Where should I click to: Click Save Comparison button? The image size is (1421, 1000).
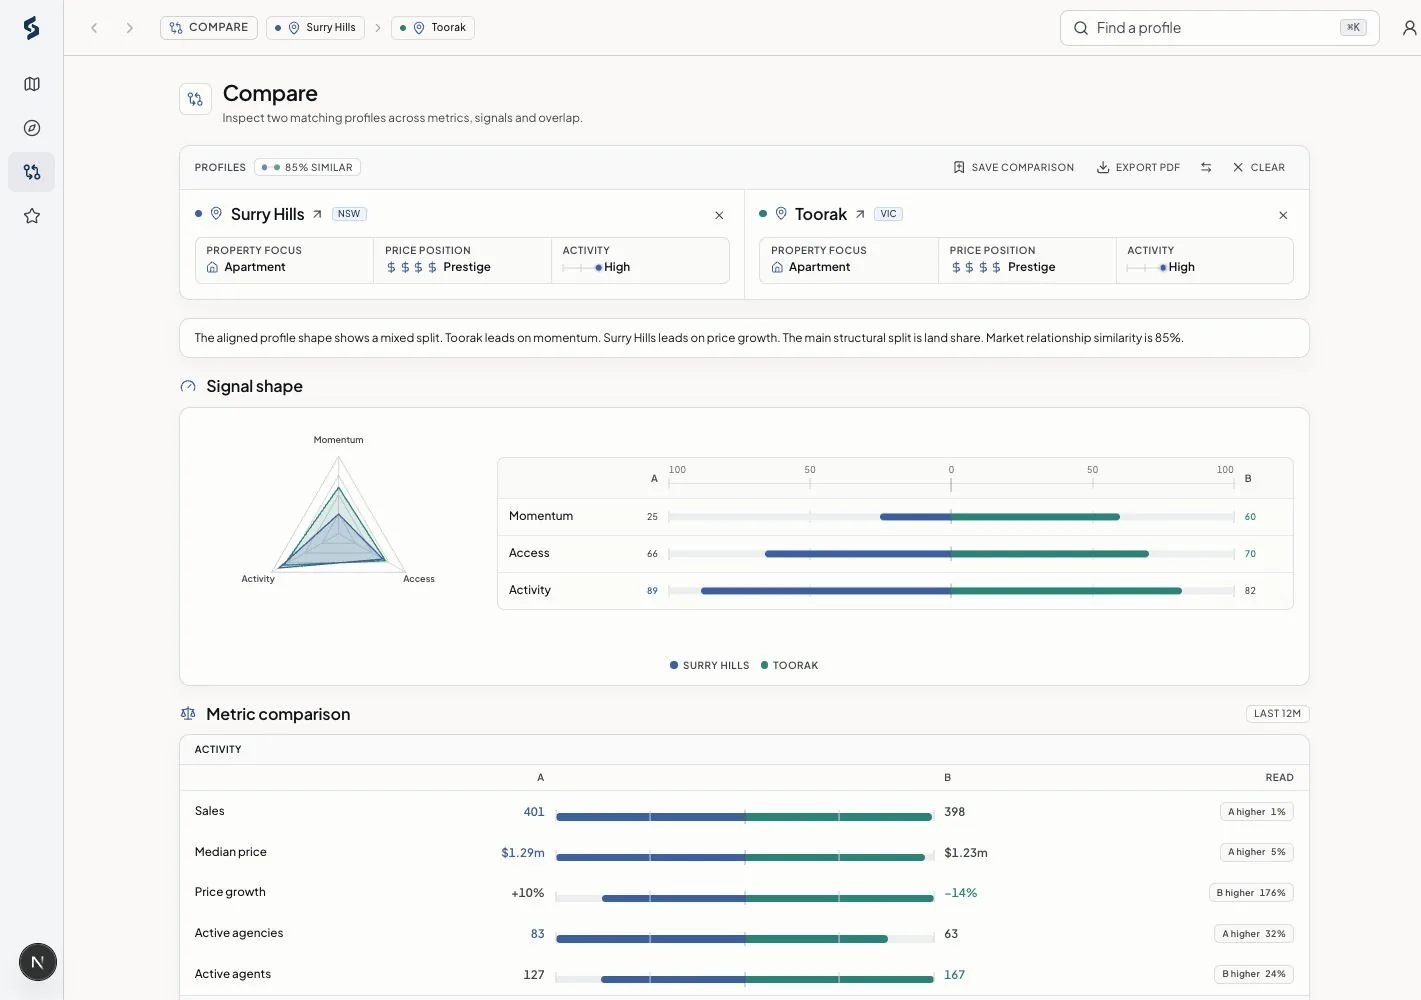pos(1013,167)
